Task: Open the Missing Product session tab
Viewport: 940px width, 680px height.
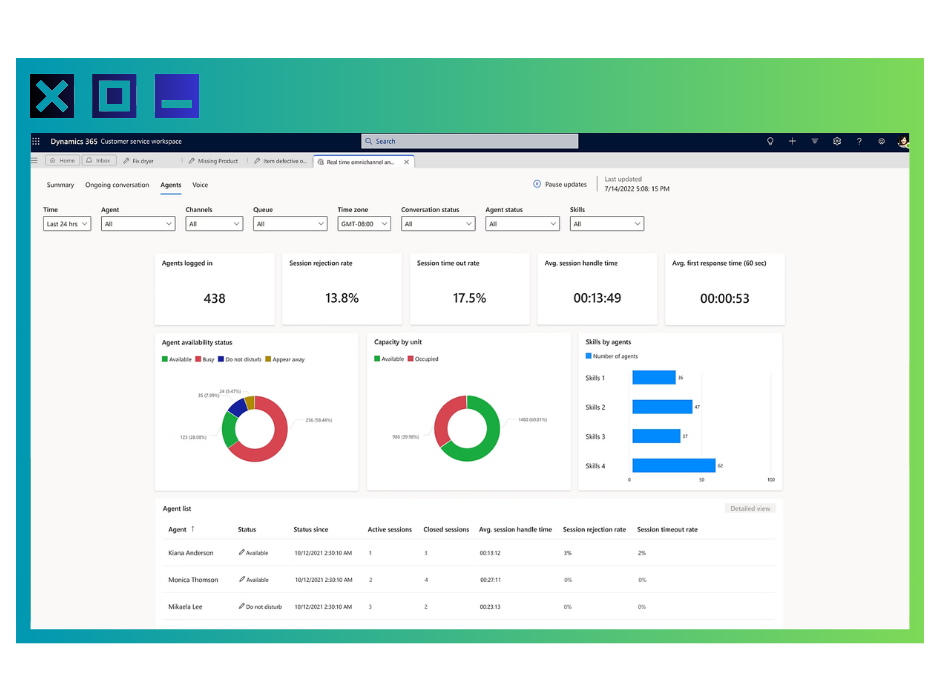Action: pos(214,160)
